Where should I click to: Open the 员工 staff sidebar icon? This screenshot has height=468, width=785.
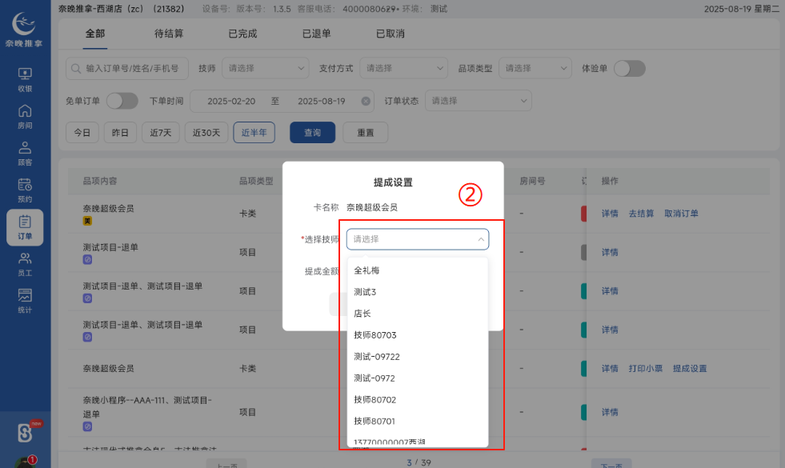point(25,265)
